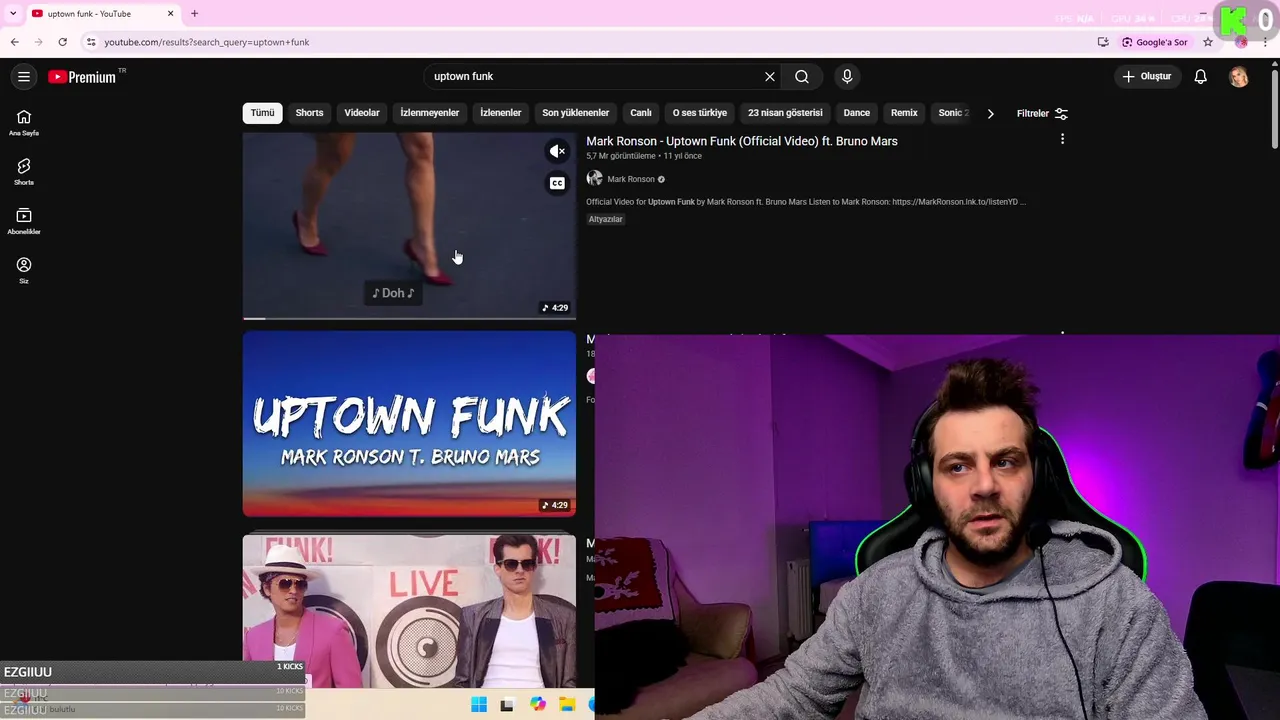Select the İzlenenler filter chip
This screenshot has height=720, width=1280.
[500, 113]
